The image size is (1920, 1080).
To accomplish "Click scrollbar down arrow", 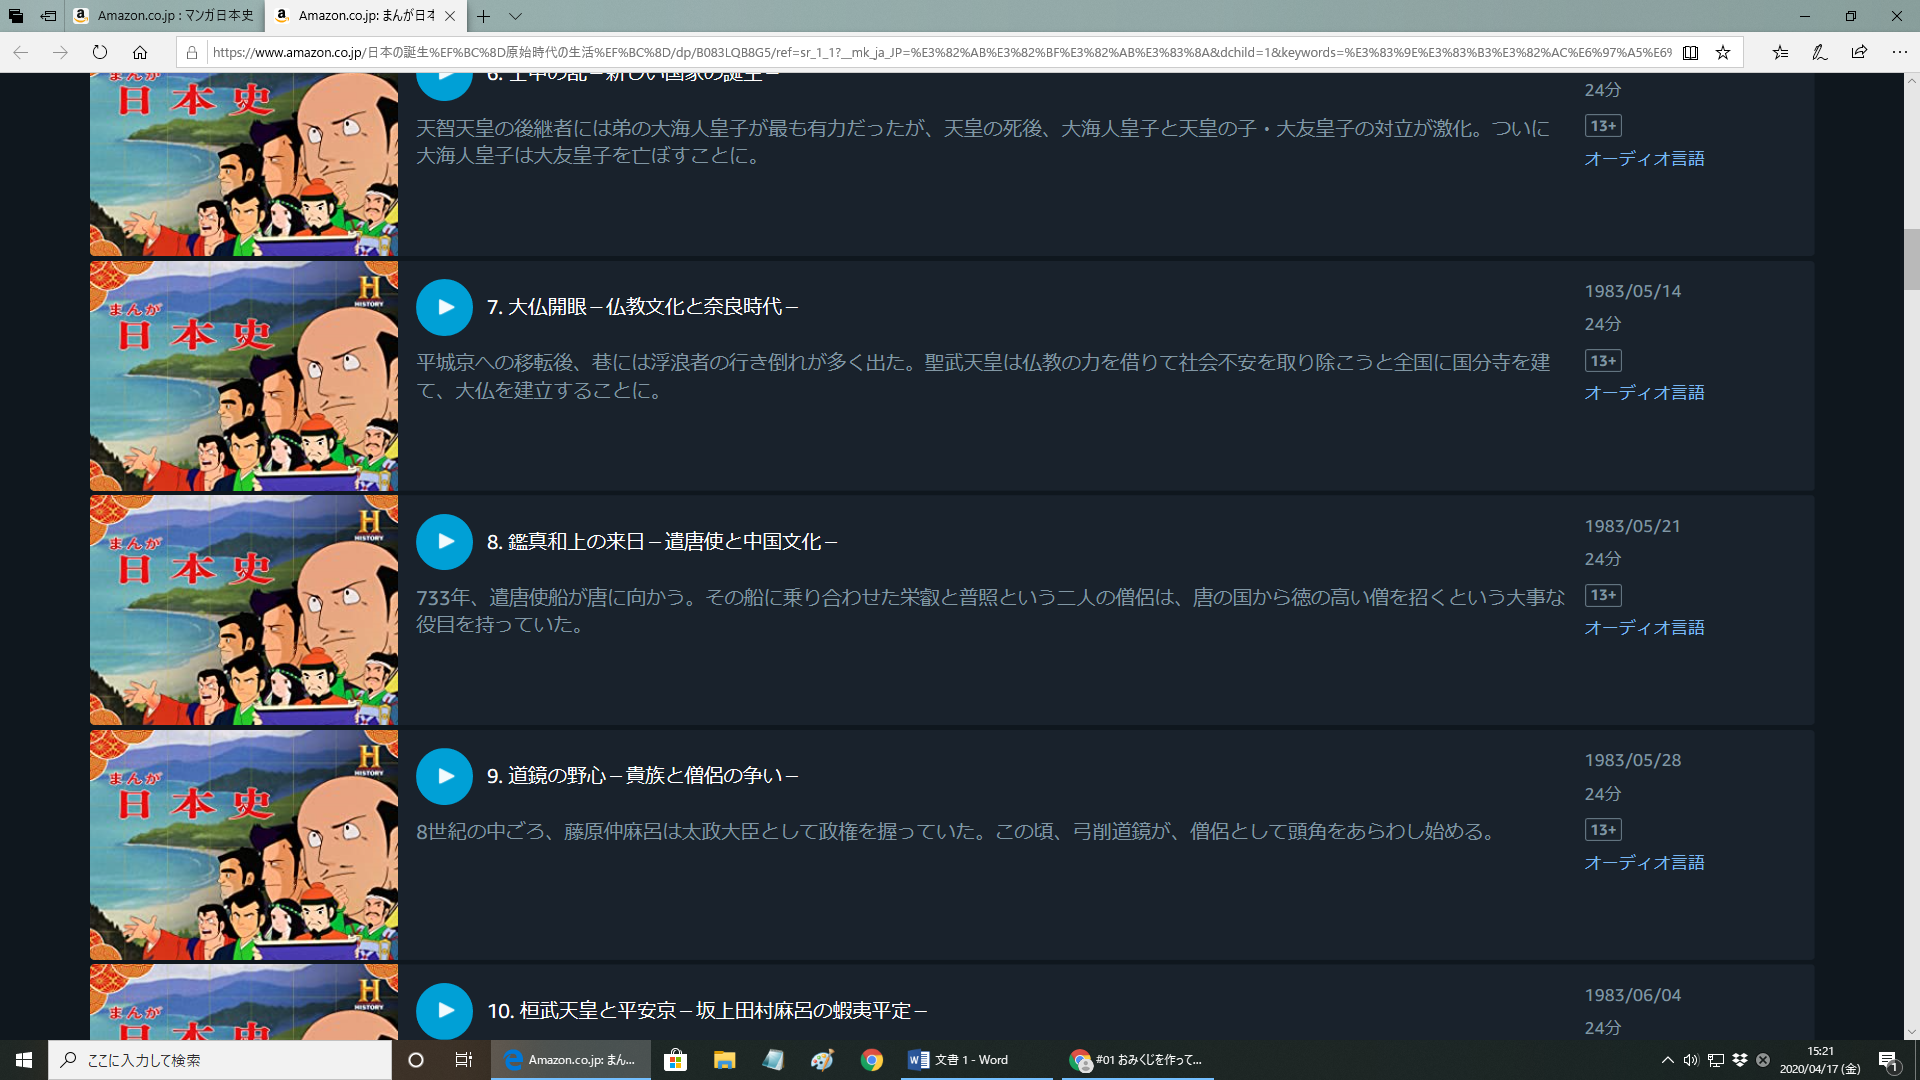I will (x=1911, y=1032).
